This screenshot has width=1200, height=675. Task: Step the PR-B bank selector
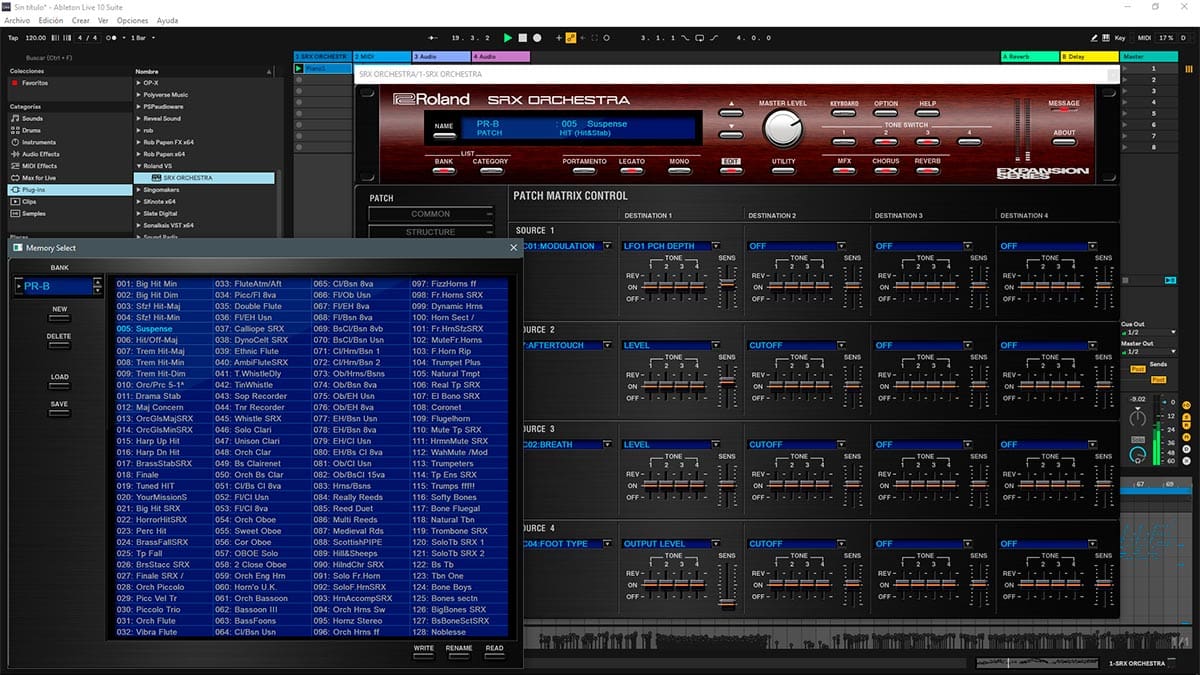[97, 286]
